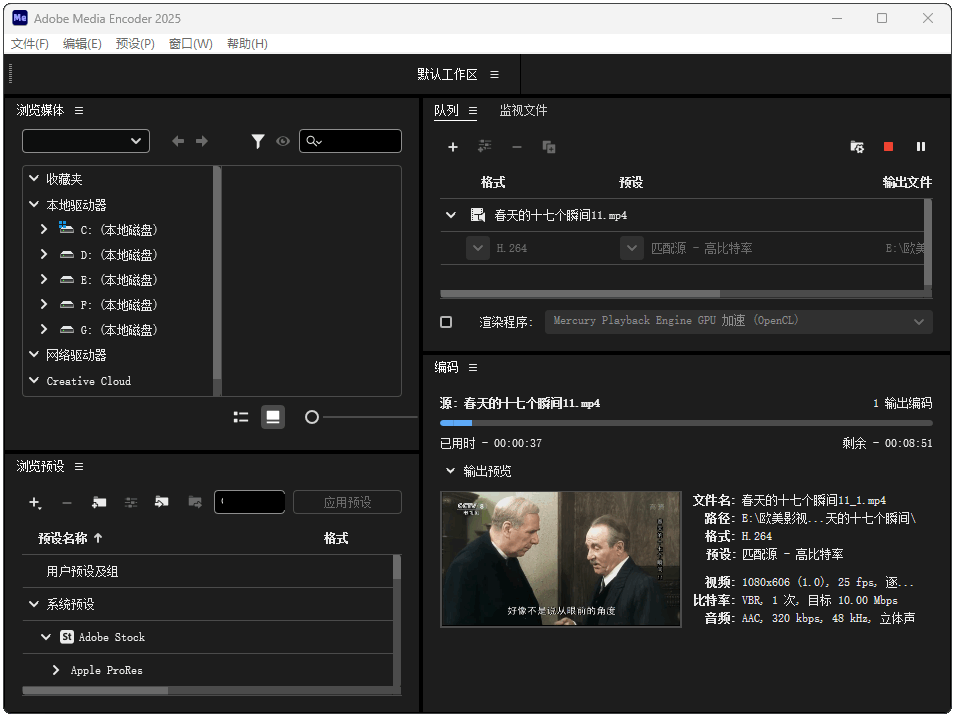Add a new source to the queue
Image resolution: width=958 pixels, height=722 pixels.
click(x=453, y=147)
